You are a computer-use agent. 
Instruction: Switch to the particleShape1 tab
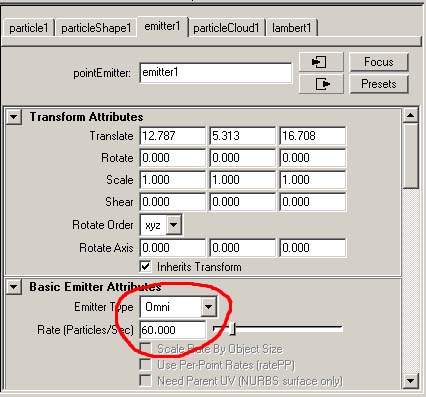click(x=96, y=28)
